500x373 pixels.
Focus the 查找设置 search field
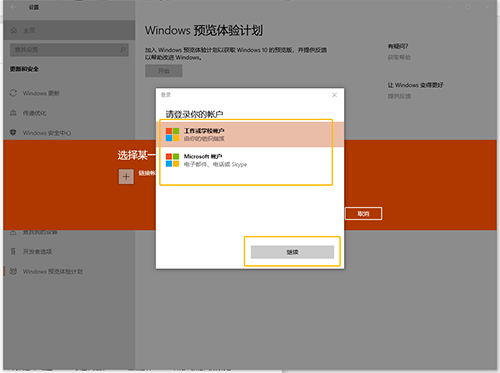click(x=69, y=50)
